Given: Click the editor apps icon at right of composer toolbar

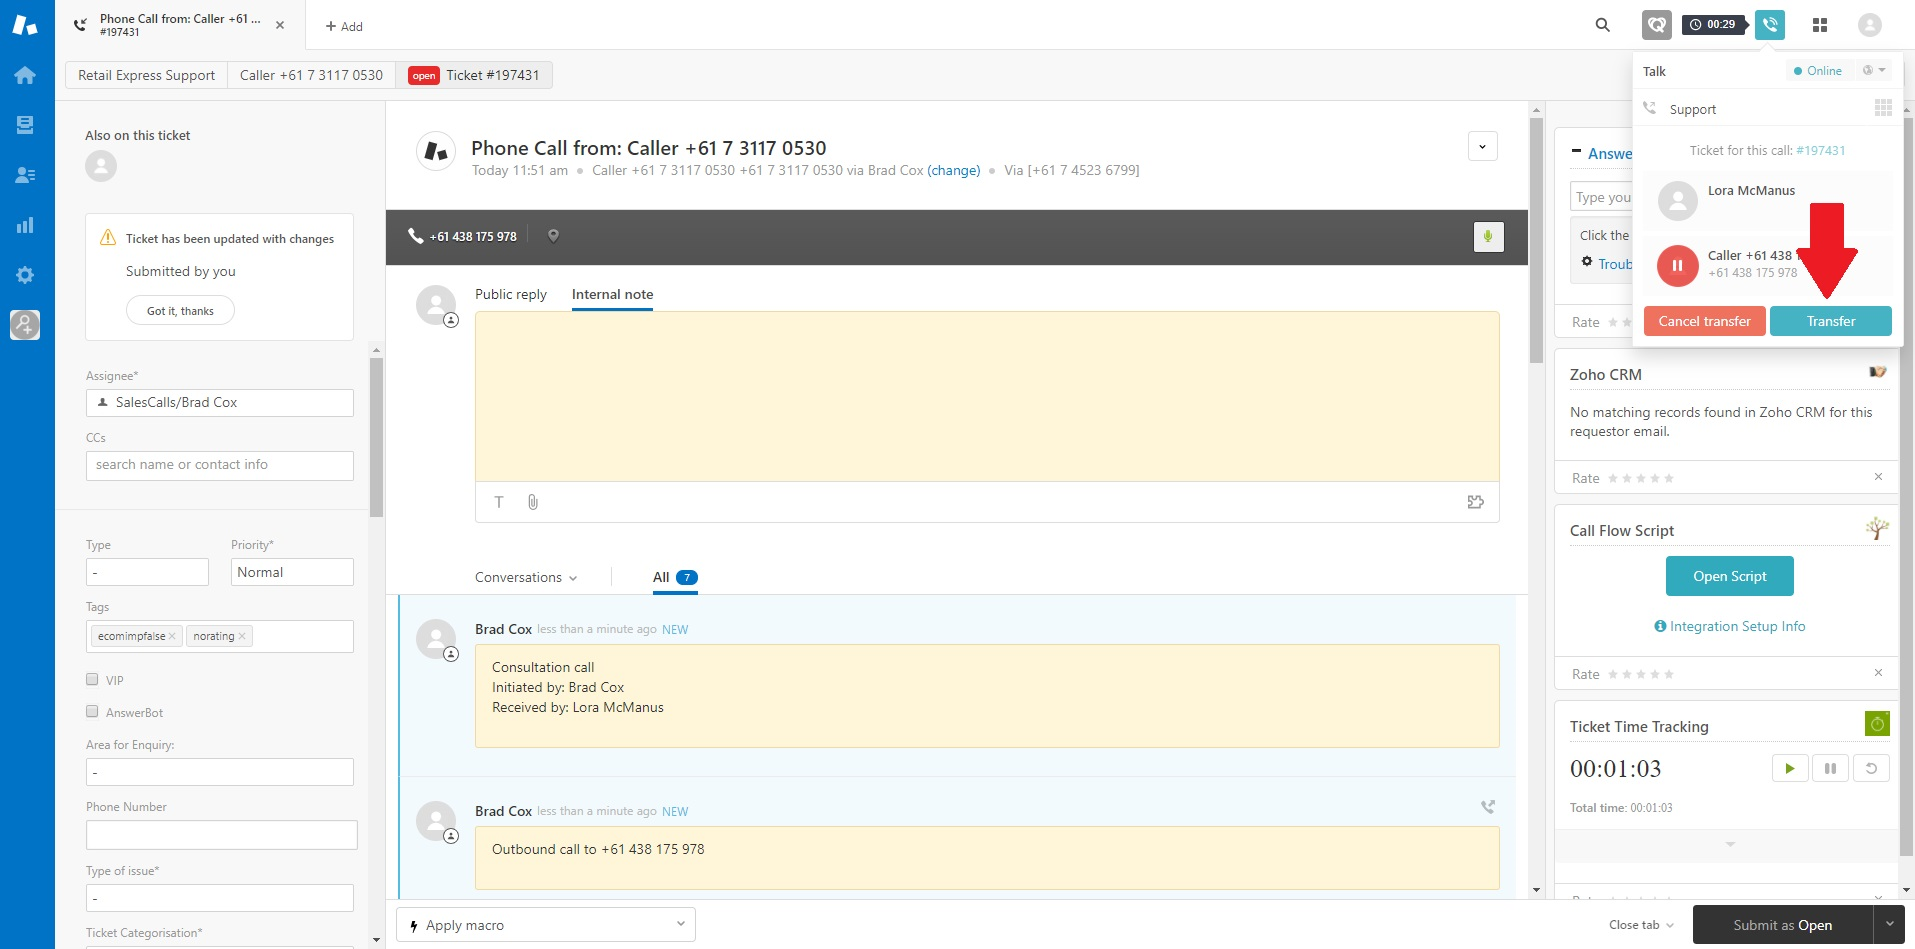Looking at the screenshot, I should pyautogui.click(x=1475, y=502).
